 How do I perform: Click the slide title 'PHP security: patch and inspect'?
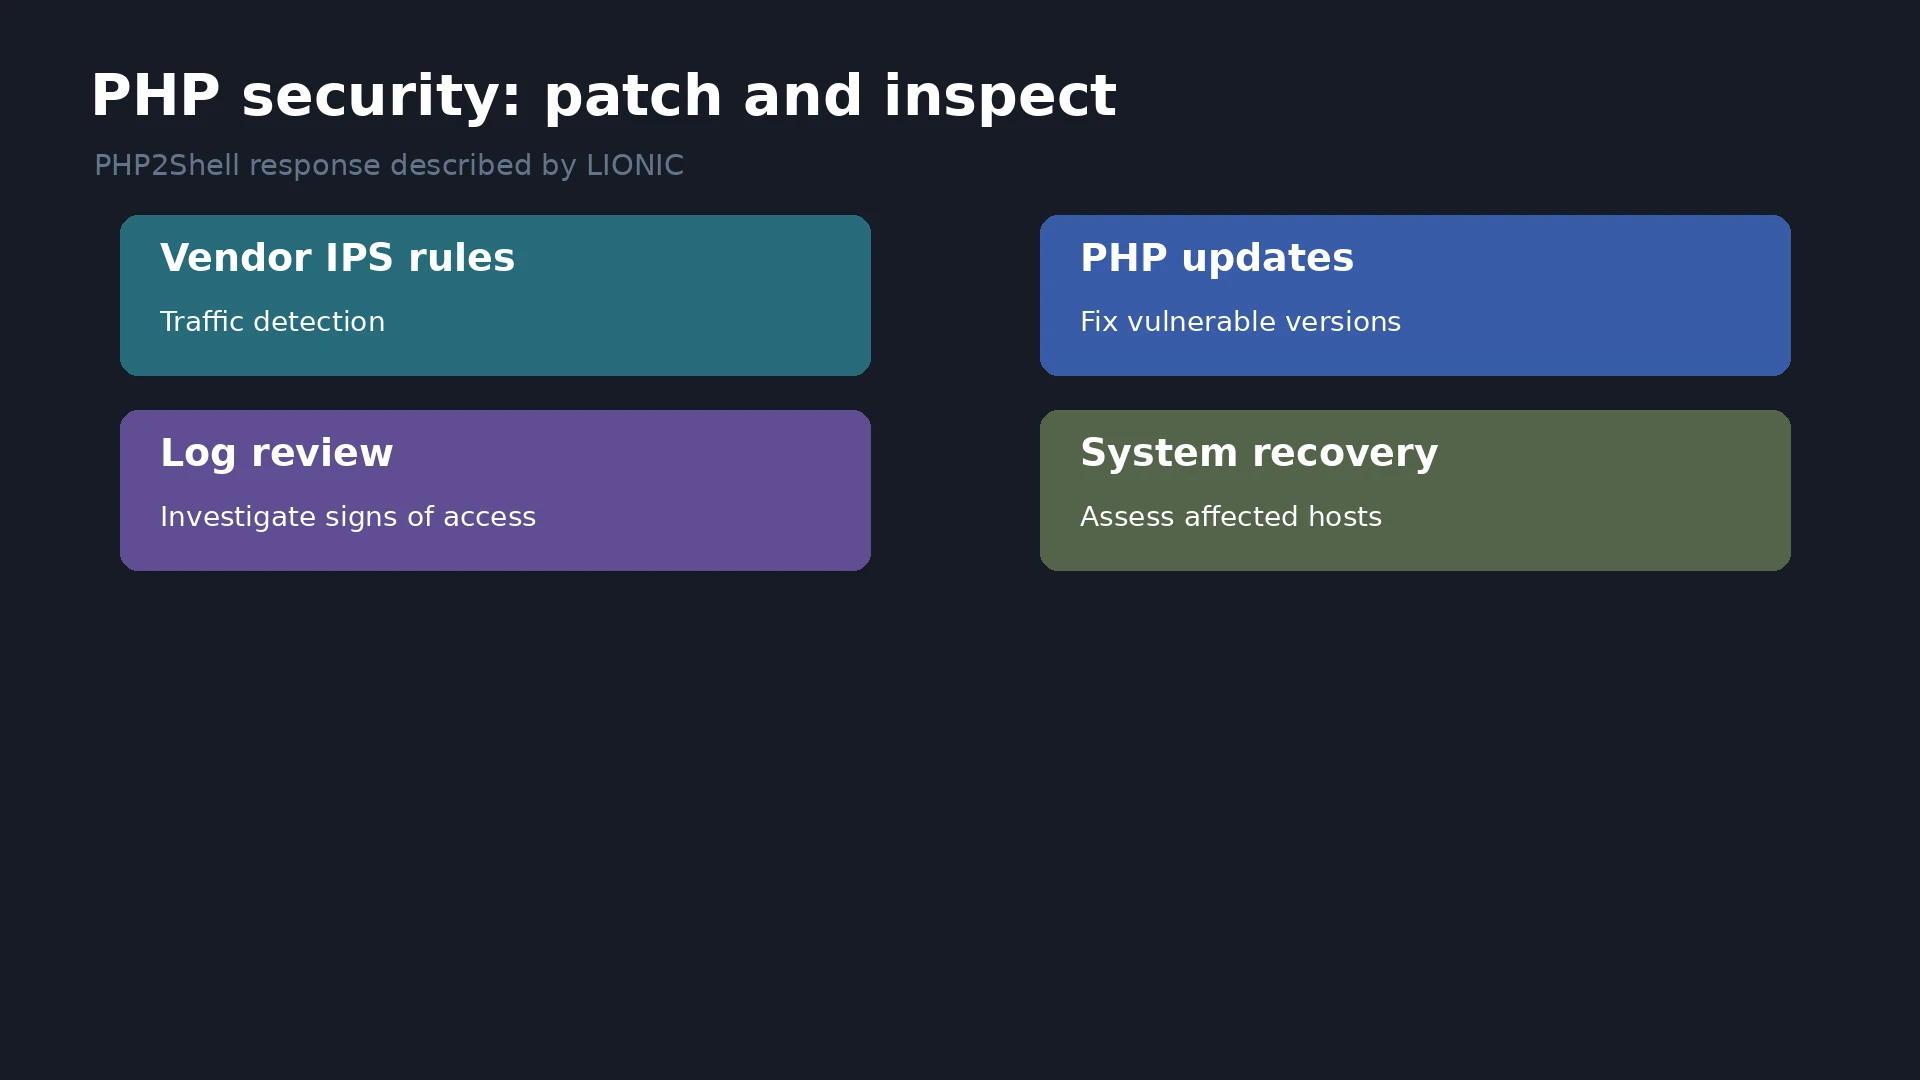(x=603, y=97)
